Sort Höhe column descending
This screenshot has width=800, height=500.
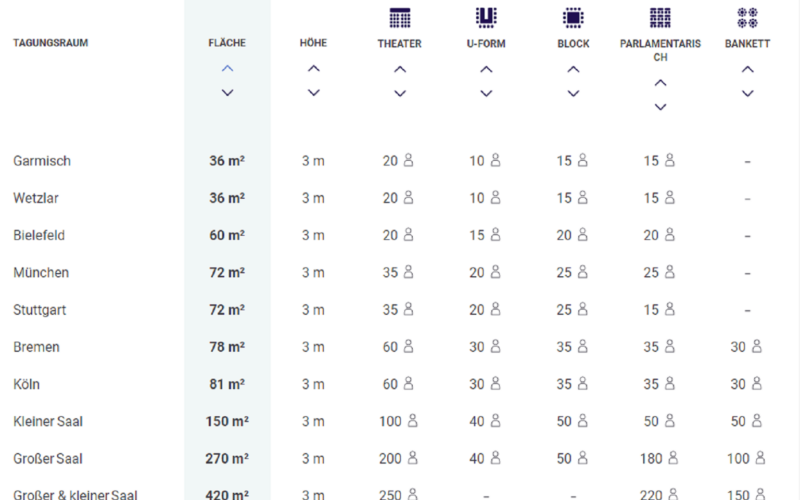coord(314,93)
